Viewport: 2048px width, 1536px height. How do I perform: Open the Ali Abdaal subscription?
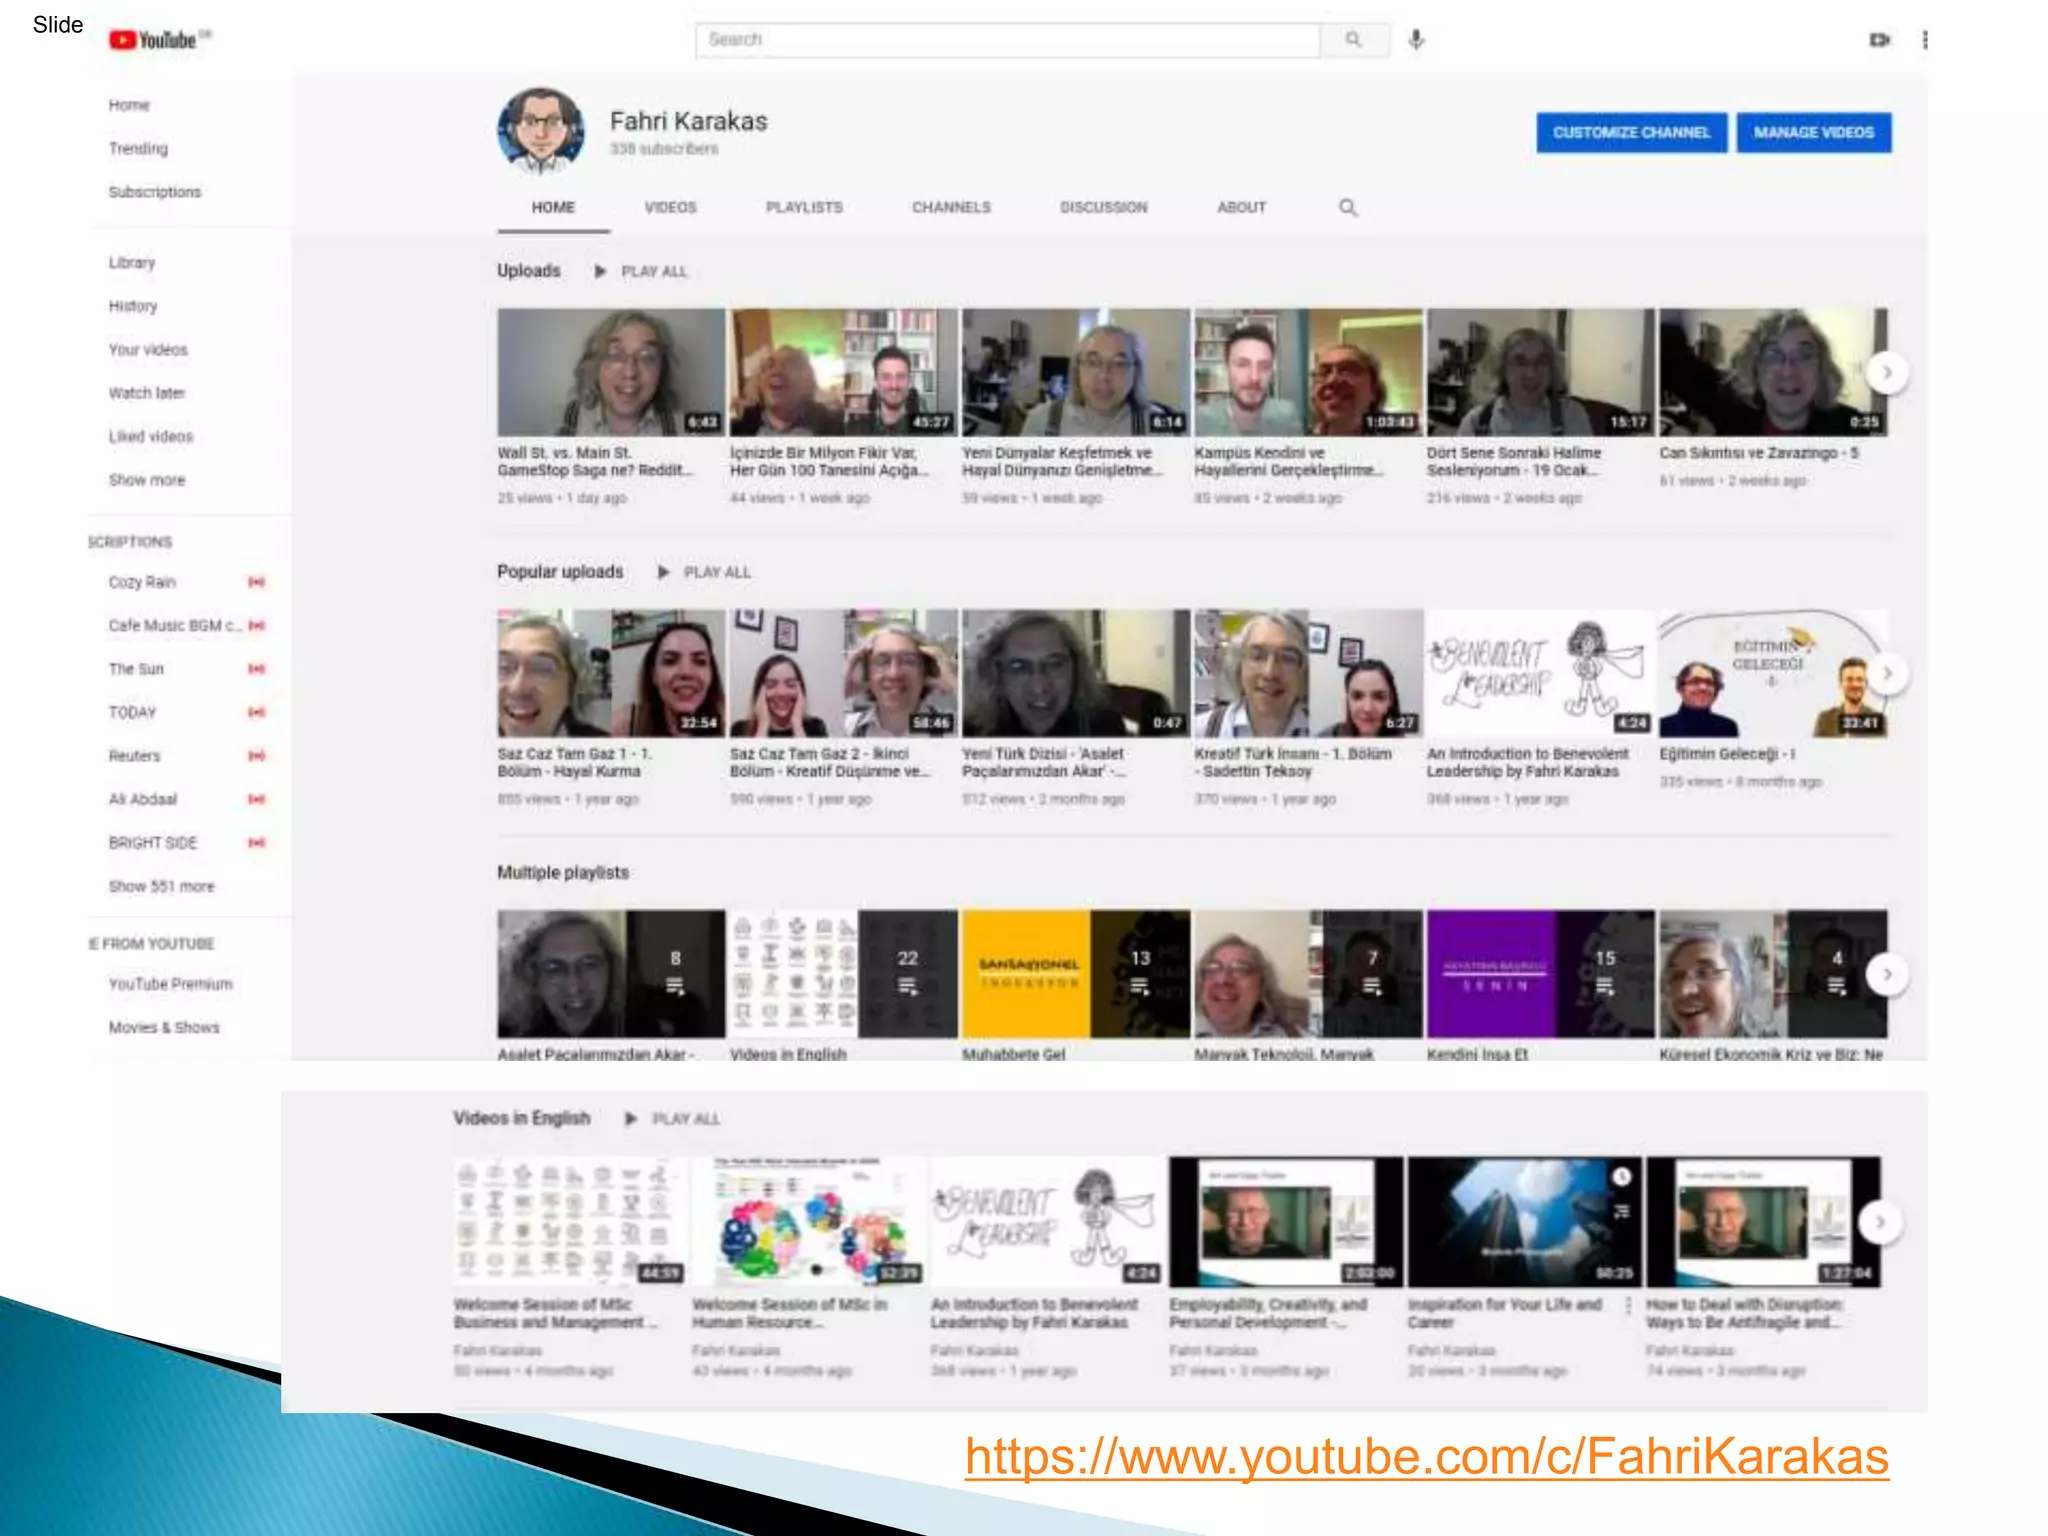pyautogui.click(x=143, y=799)
